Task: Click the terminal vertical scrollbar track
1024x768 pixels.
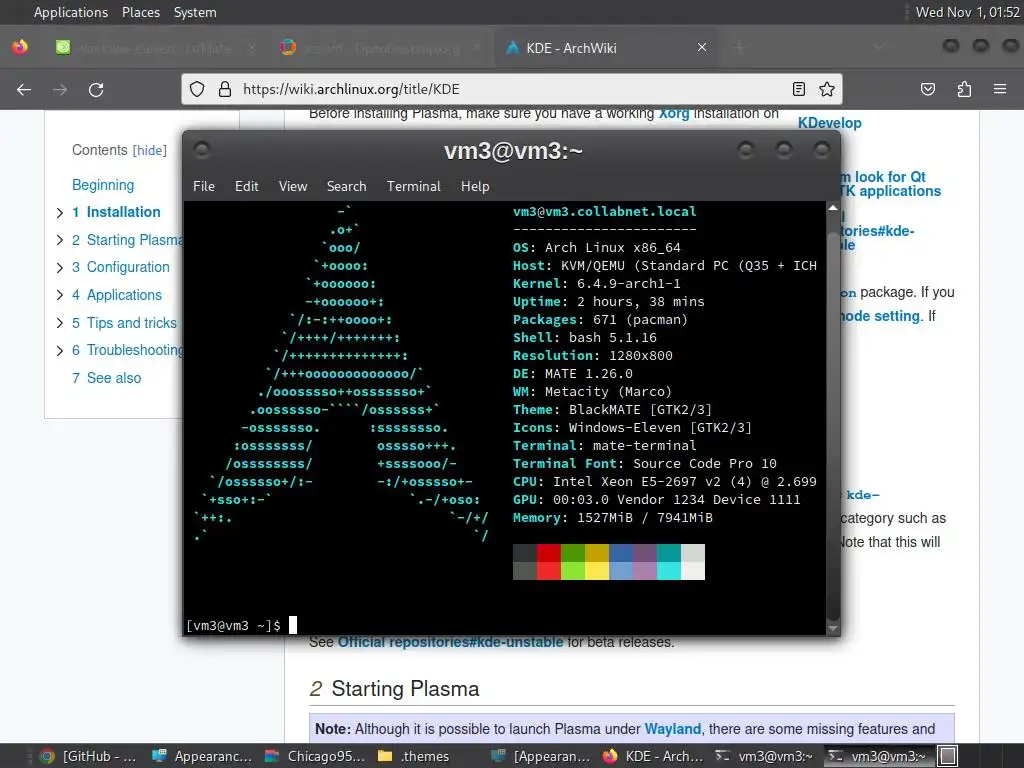Action: pos(833,418)
